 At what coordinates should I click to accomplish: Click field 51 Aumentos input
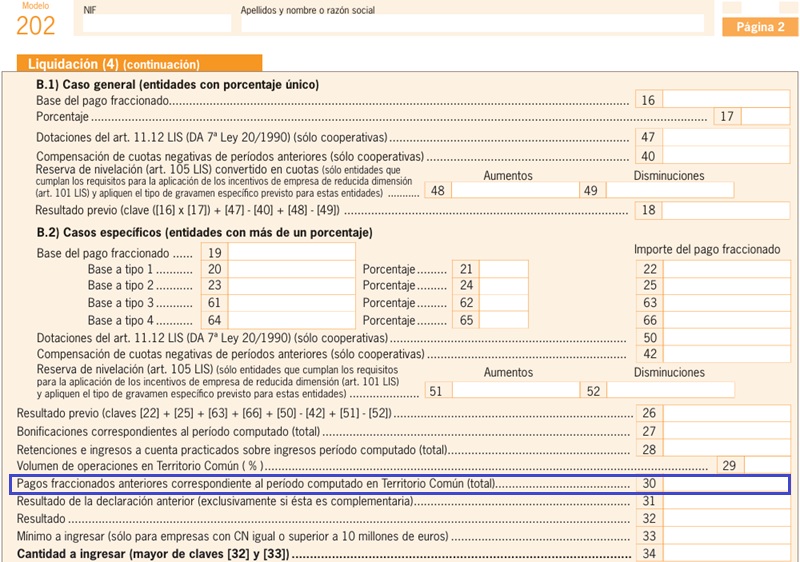[x=516, y=391]
